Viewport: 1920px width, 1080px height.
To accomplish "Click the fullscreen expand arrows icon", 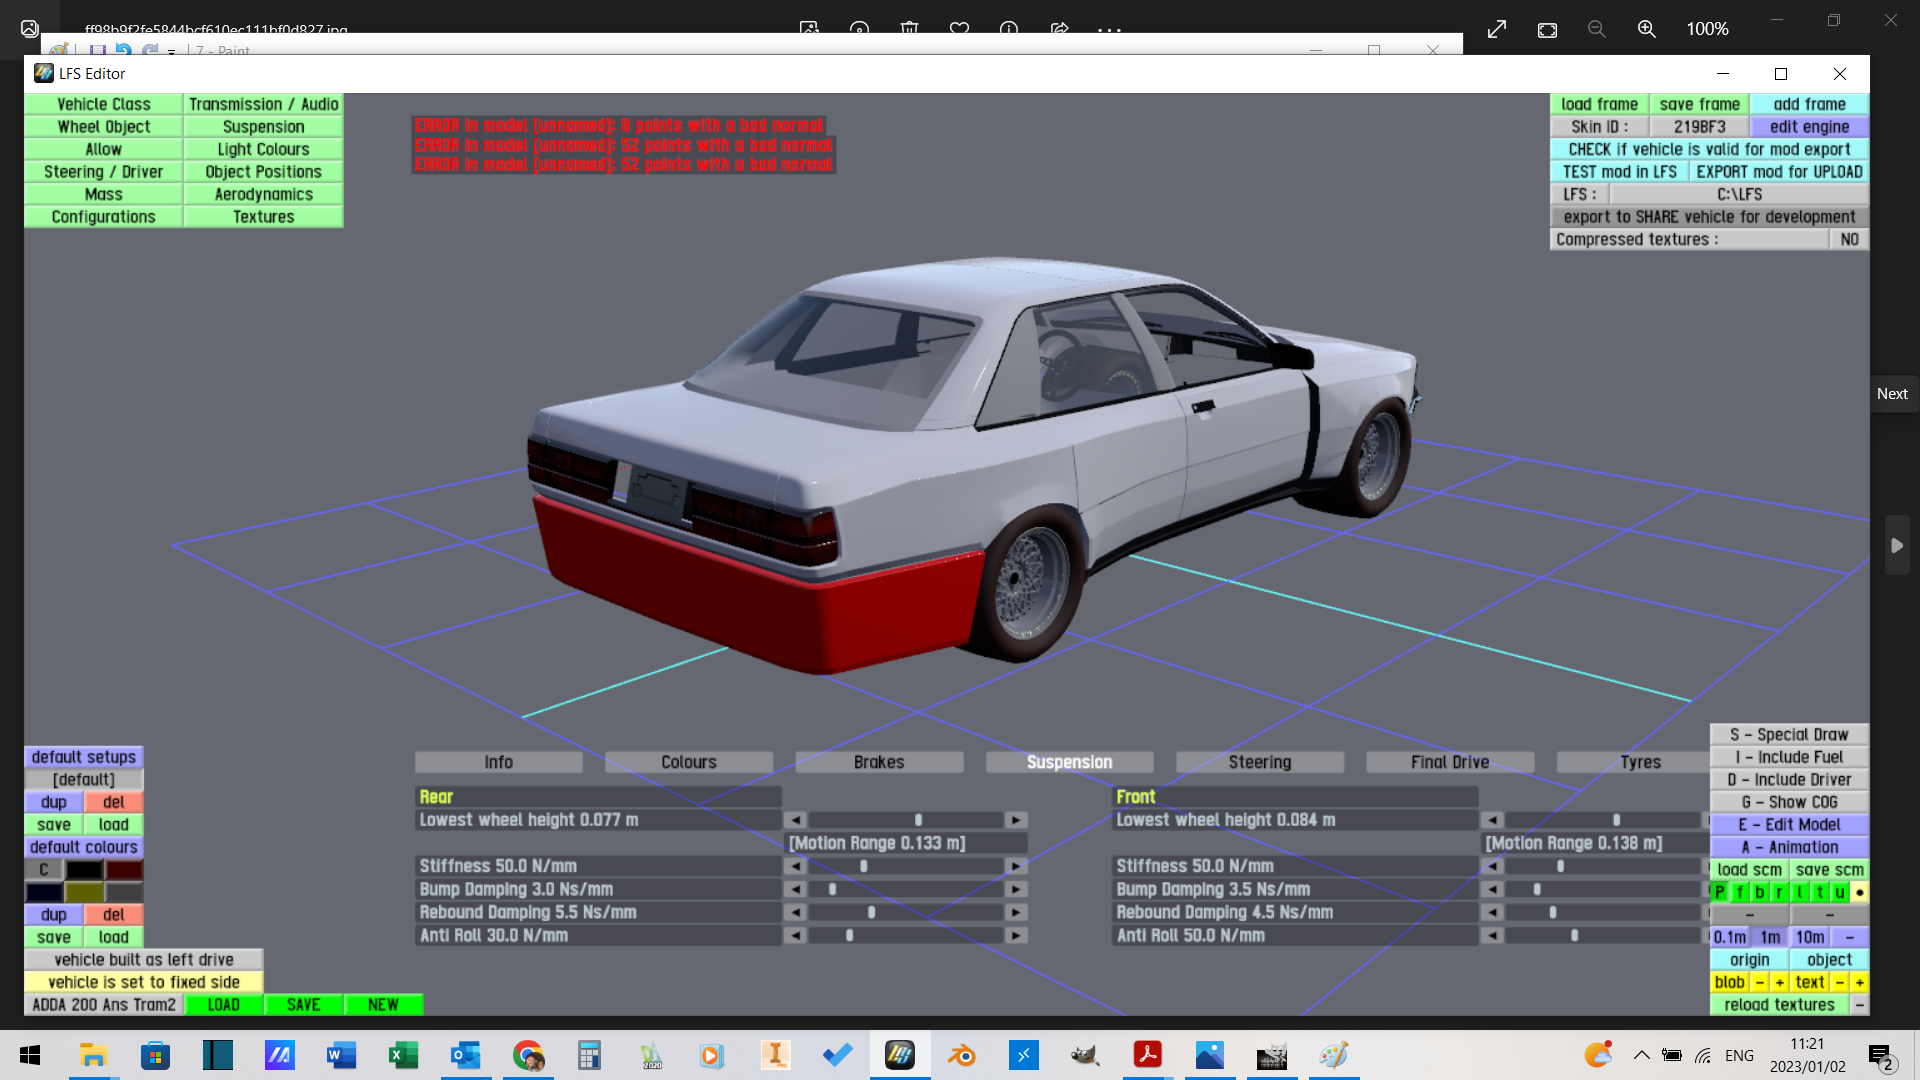I will [x=1497, y=29].
